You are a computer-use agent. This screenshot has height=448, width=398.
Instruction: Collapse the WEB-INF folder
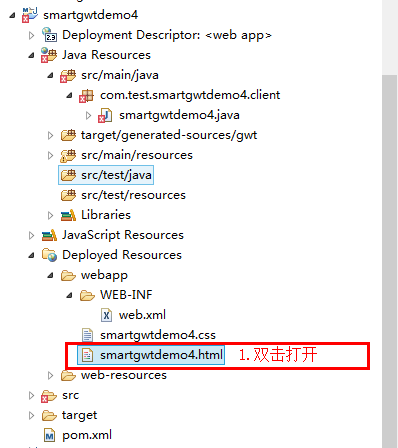click(x=69, y=295)
